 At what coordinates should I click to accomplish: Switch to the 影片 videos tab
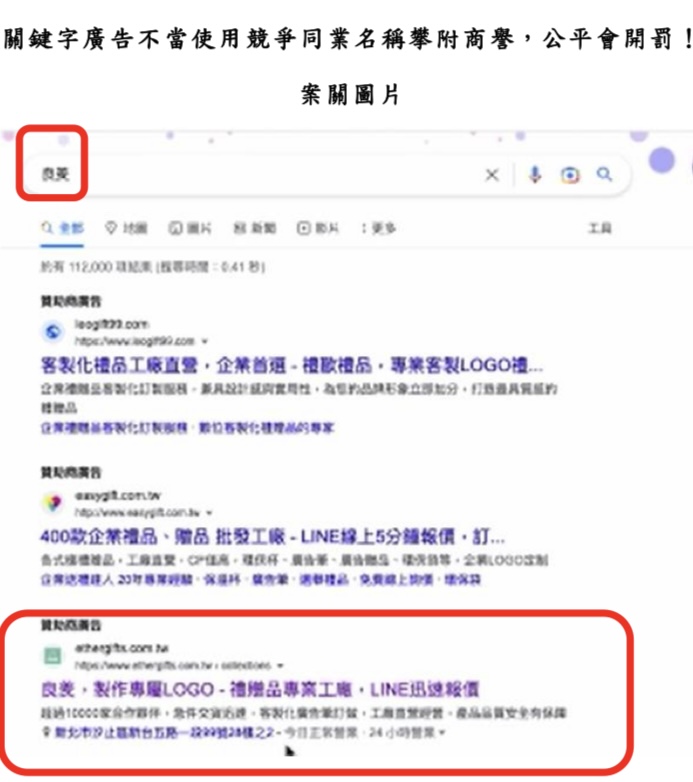coord(318,228)
